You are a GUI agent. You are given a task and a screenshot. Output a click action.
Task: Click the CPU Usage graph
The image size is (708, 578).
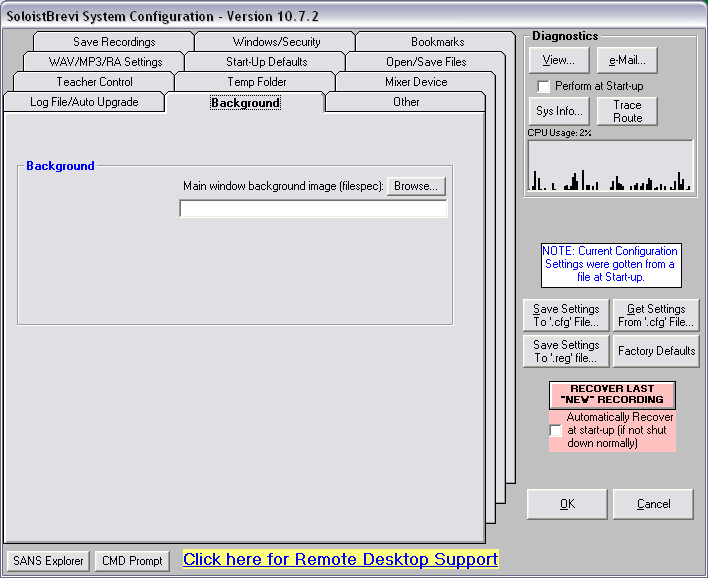point(610,166)
